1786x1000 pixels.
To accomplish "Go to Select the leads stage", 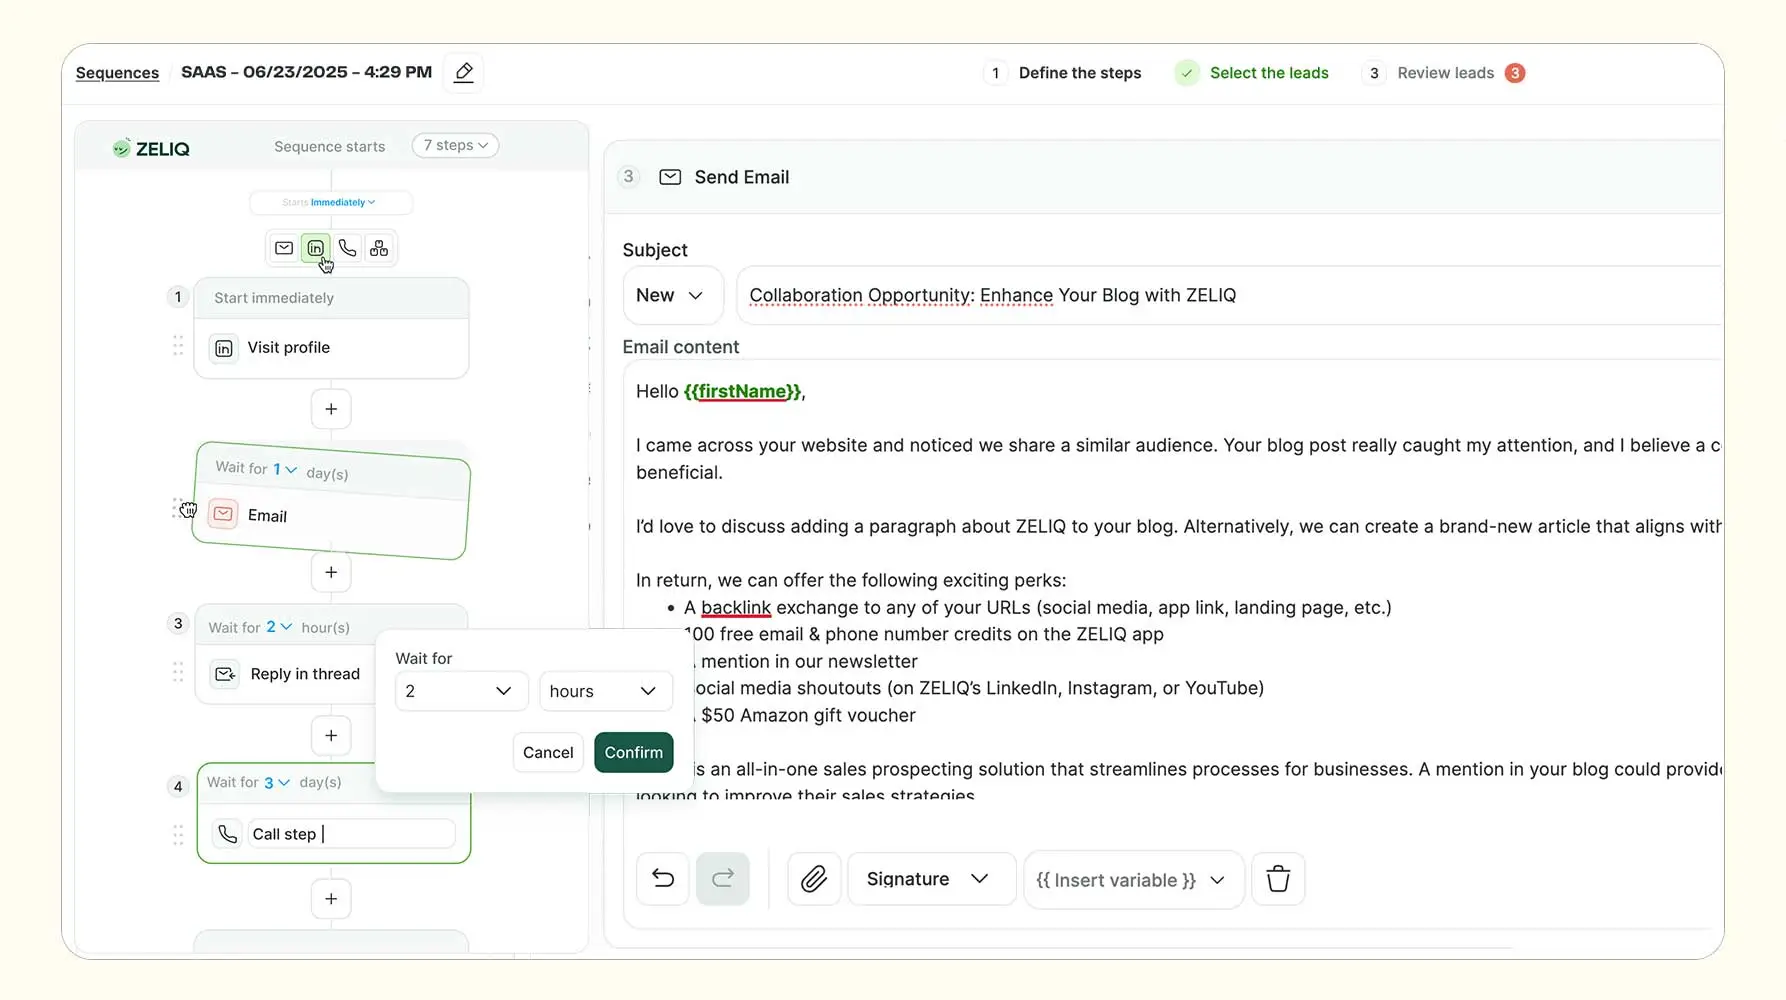I will point(1252,73).
